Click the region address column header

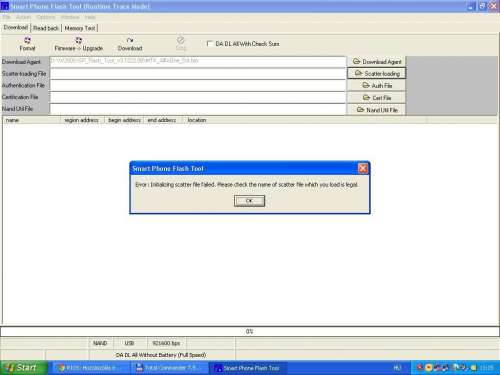[82, 120]
